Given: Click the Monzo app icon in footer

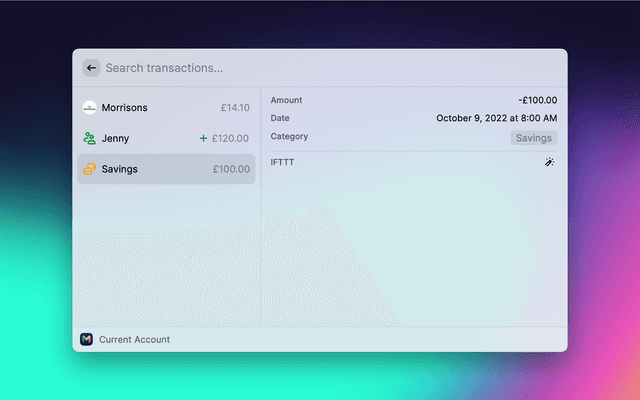Looking at the screenshot, I should pyautogui.click(x=86, y=339).
